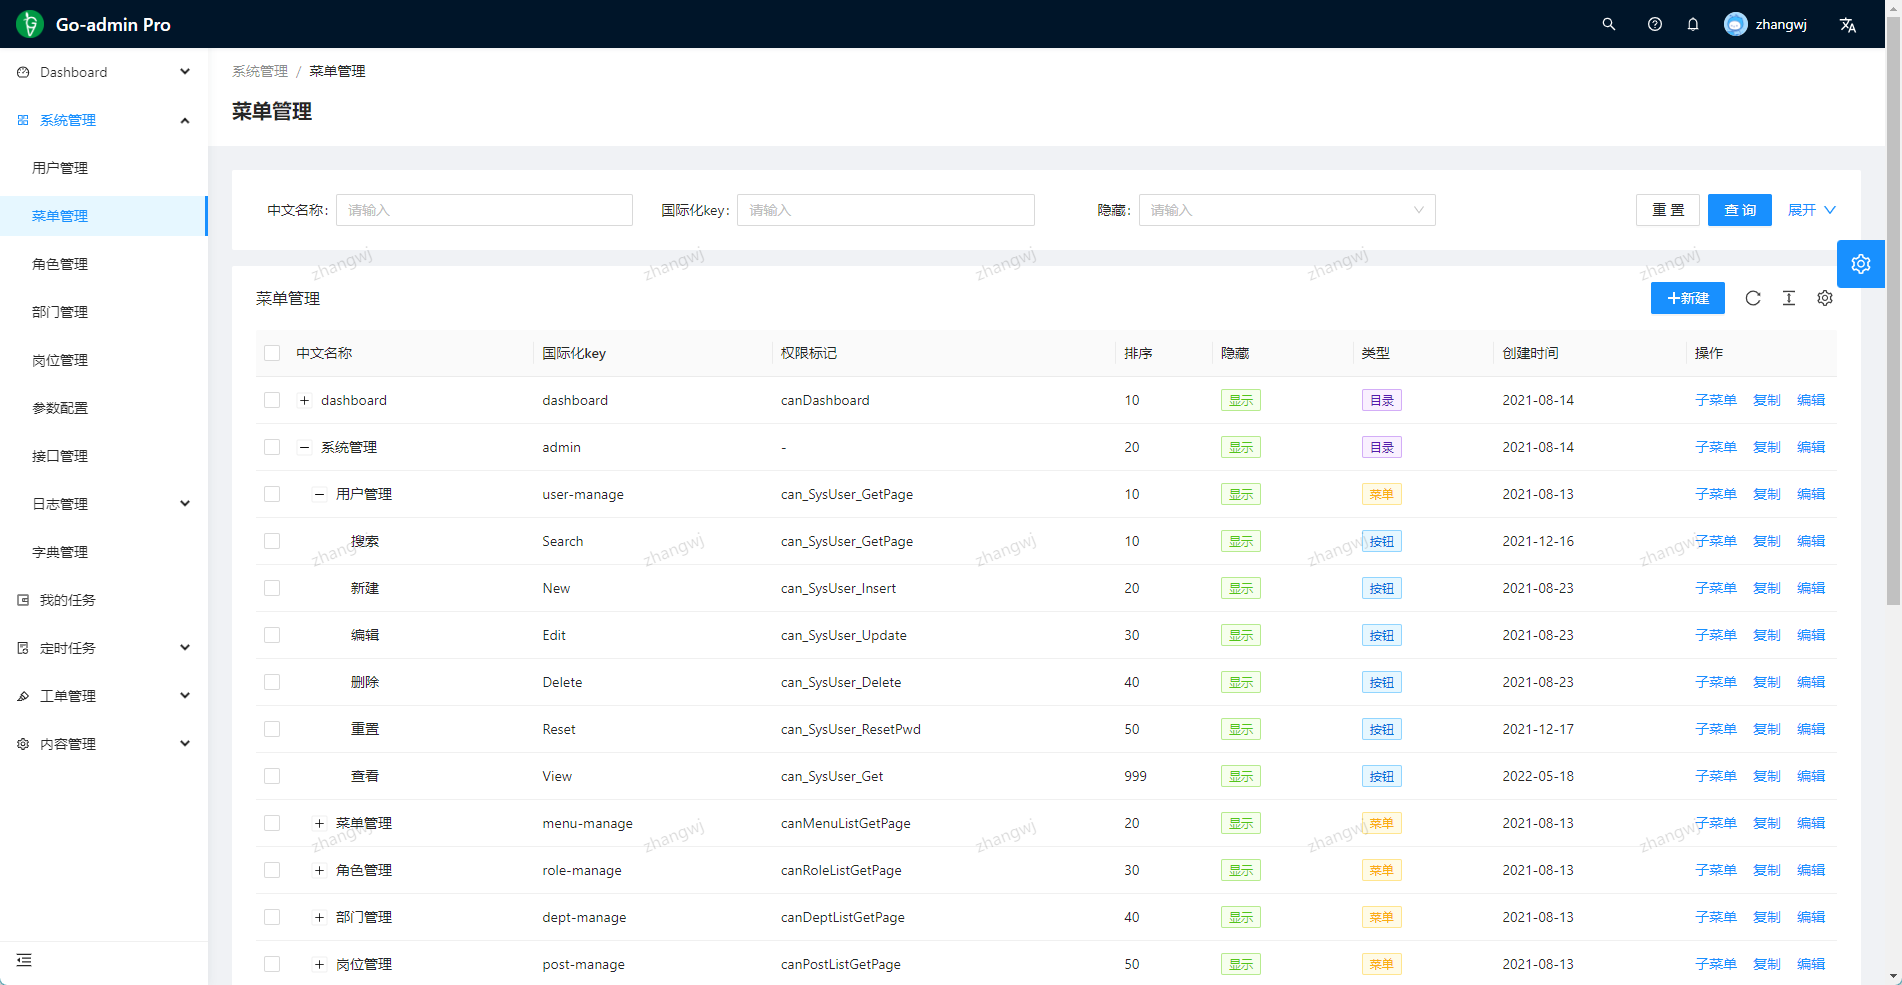Expand the 角色管理 row tree node
The width and height of the screenshot is (1902, 985).
tap(319, 870)
